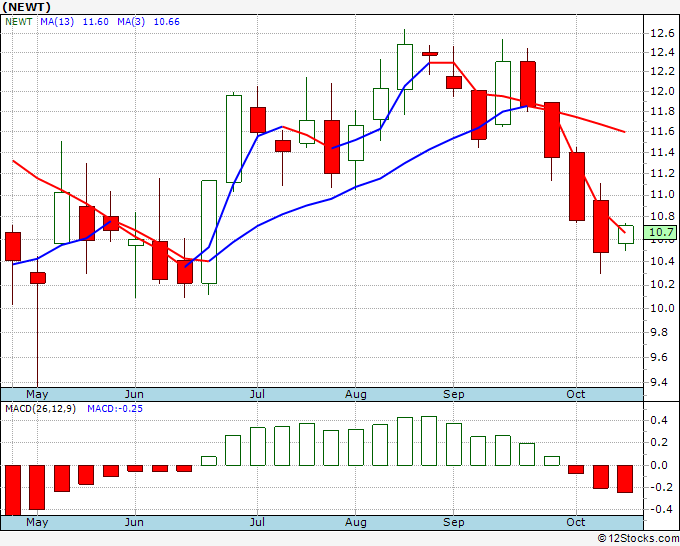
Task: Click the (NEWT) chart title
Action: (x=26, y=7)
